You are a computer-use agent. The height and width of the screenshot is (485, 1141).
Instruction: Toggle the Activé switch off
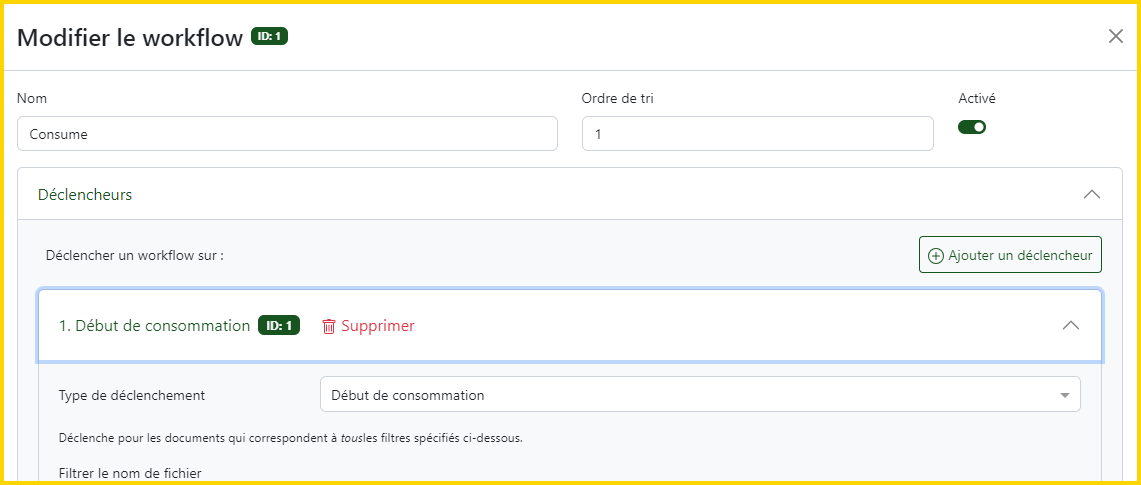pos(972,127)
